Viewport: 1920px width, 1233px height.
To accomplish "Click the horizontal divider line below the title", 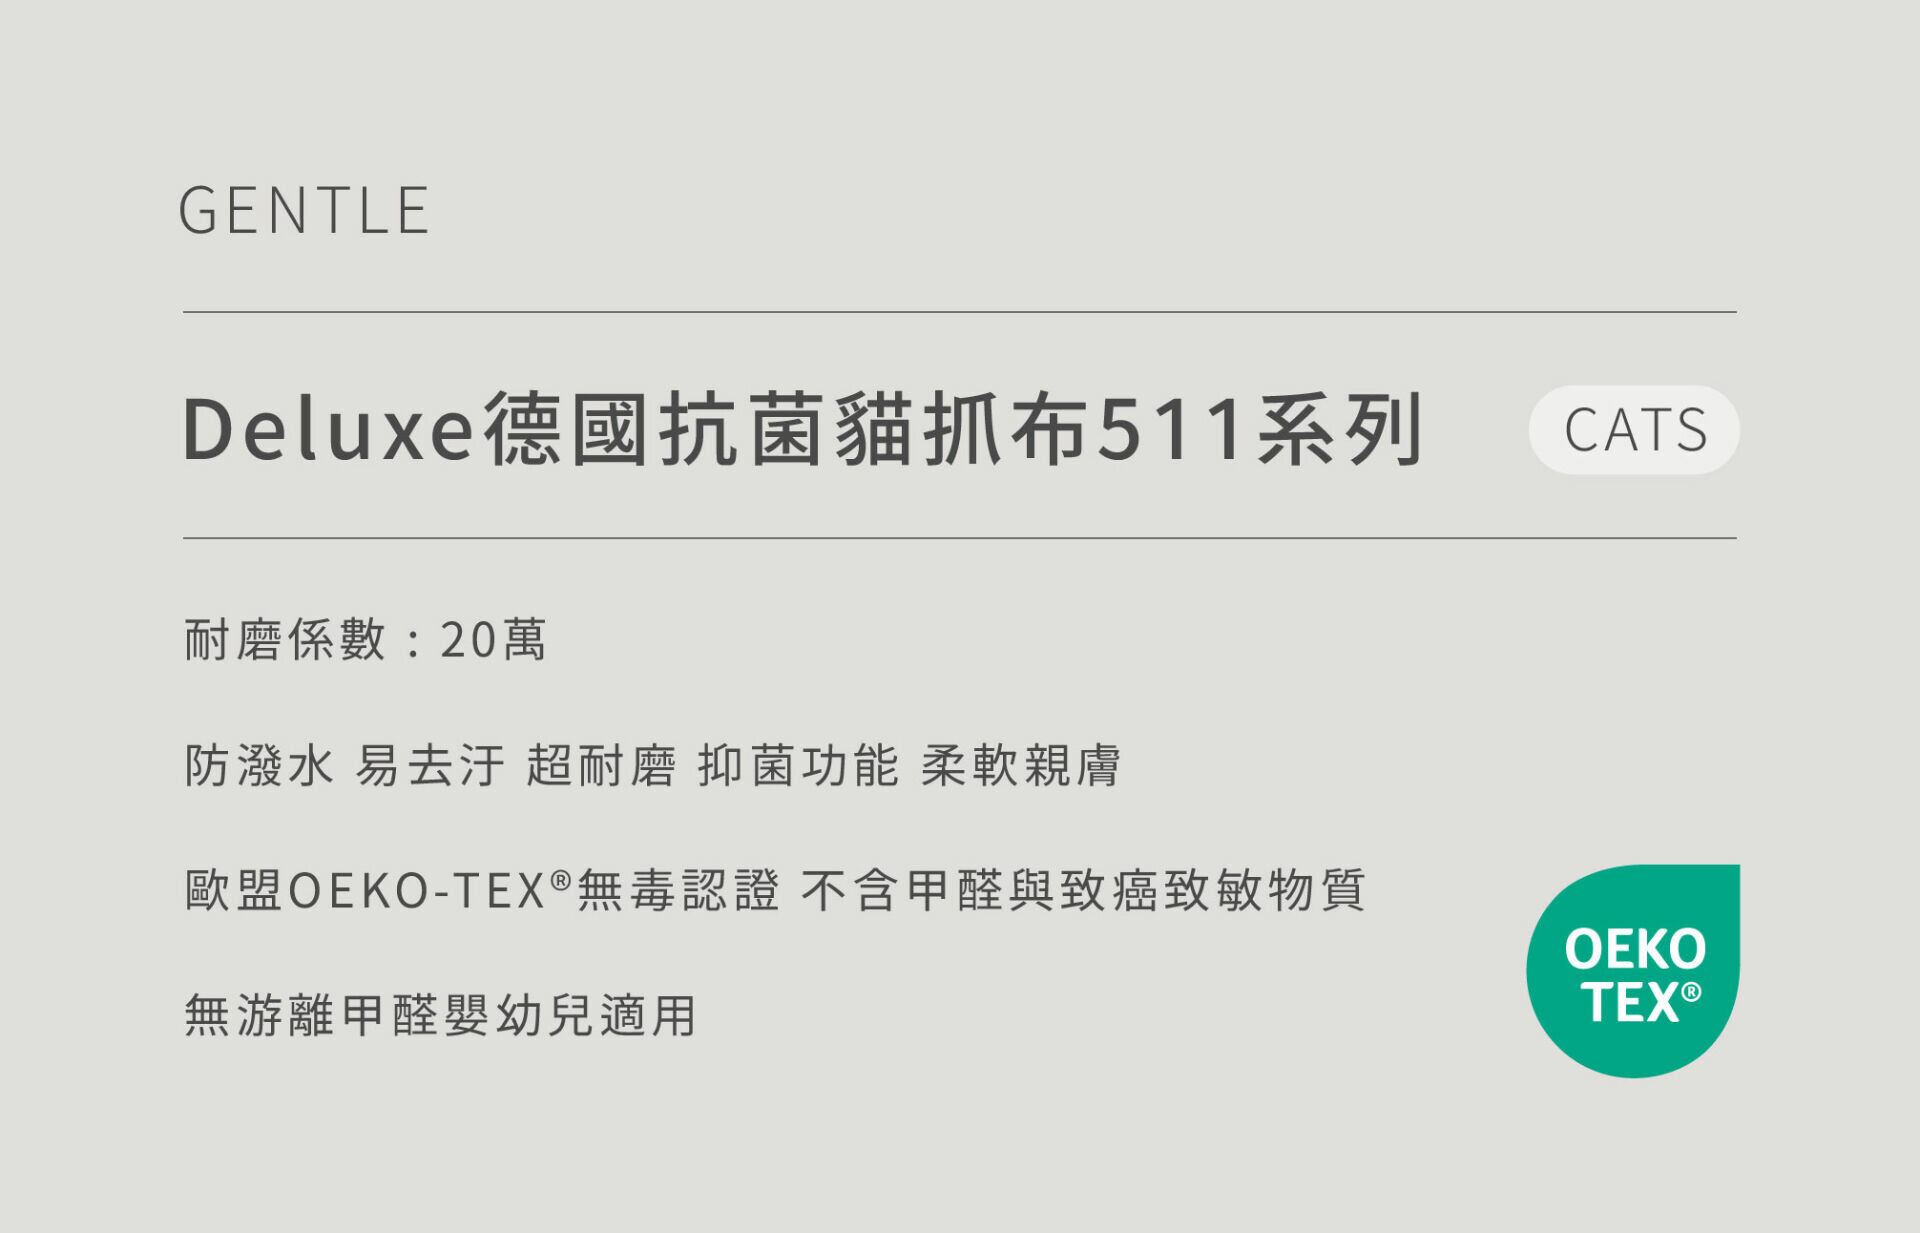I will [960, 538].
